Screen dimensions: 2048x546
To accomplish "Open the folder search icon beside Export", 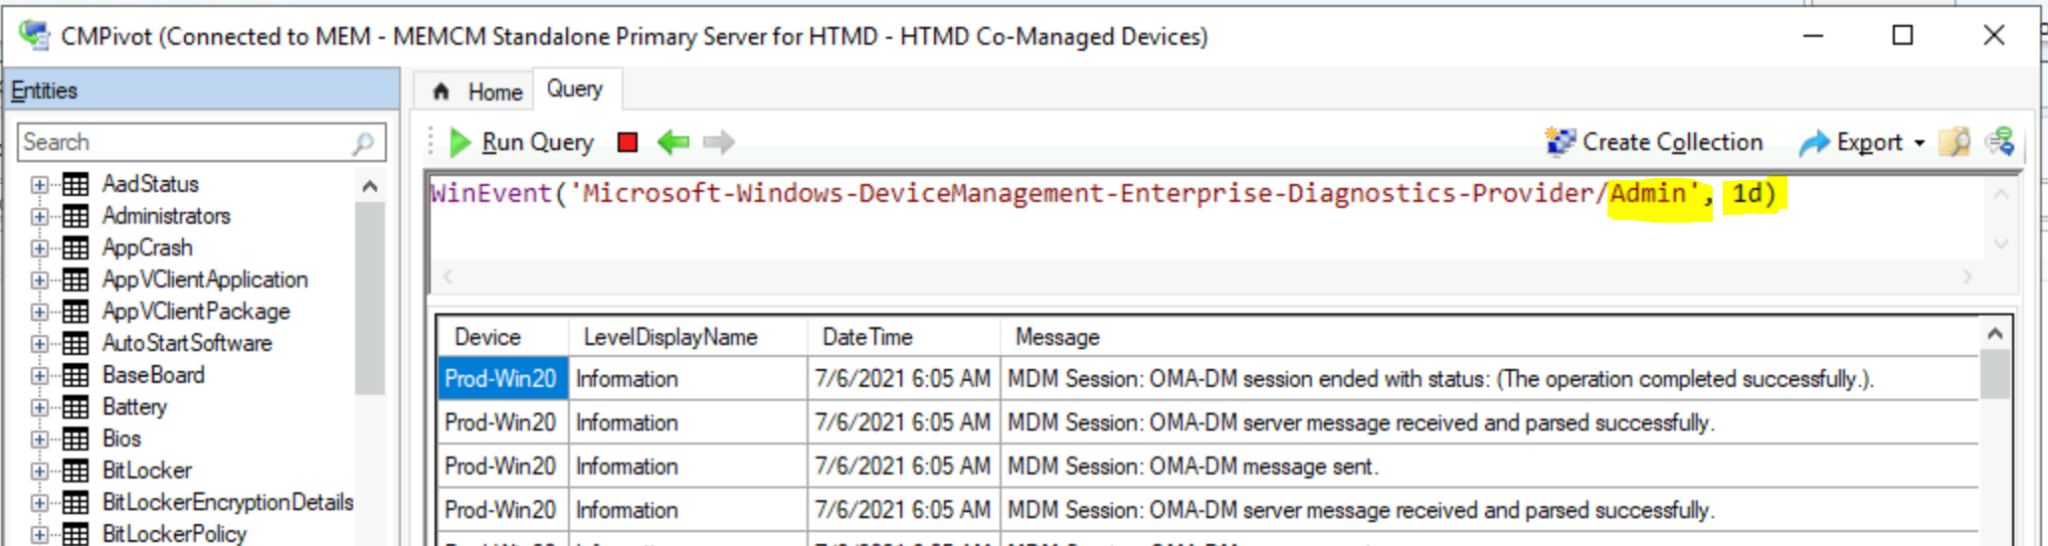I will click(1954, 143).
